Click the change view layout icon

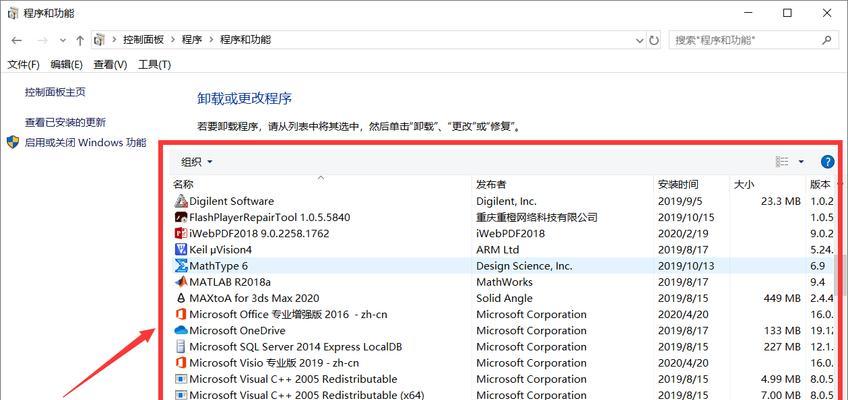point(782,162)
